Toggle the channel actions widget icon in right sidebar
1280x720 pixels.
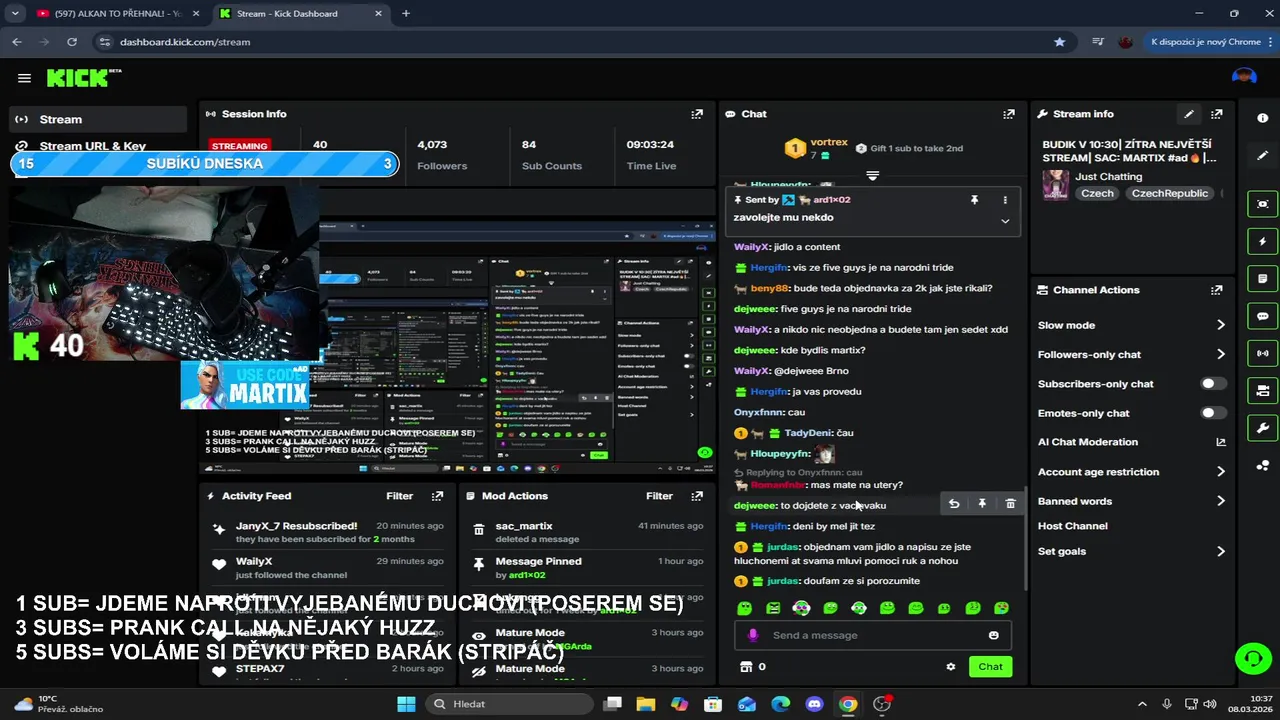[x=1262, y=390]
